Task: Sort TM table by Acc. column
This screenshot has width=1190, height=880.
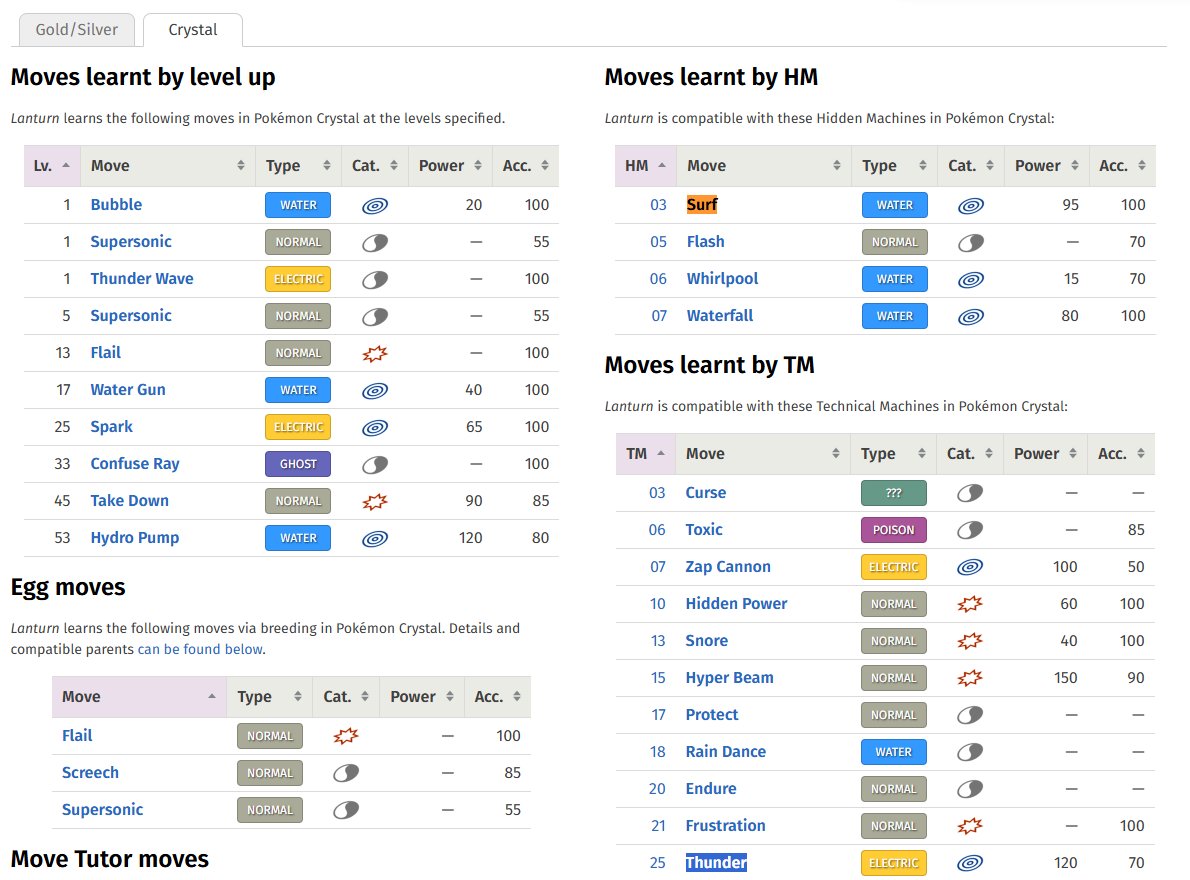Action: (1121, 454)
